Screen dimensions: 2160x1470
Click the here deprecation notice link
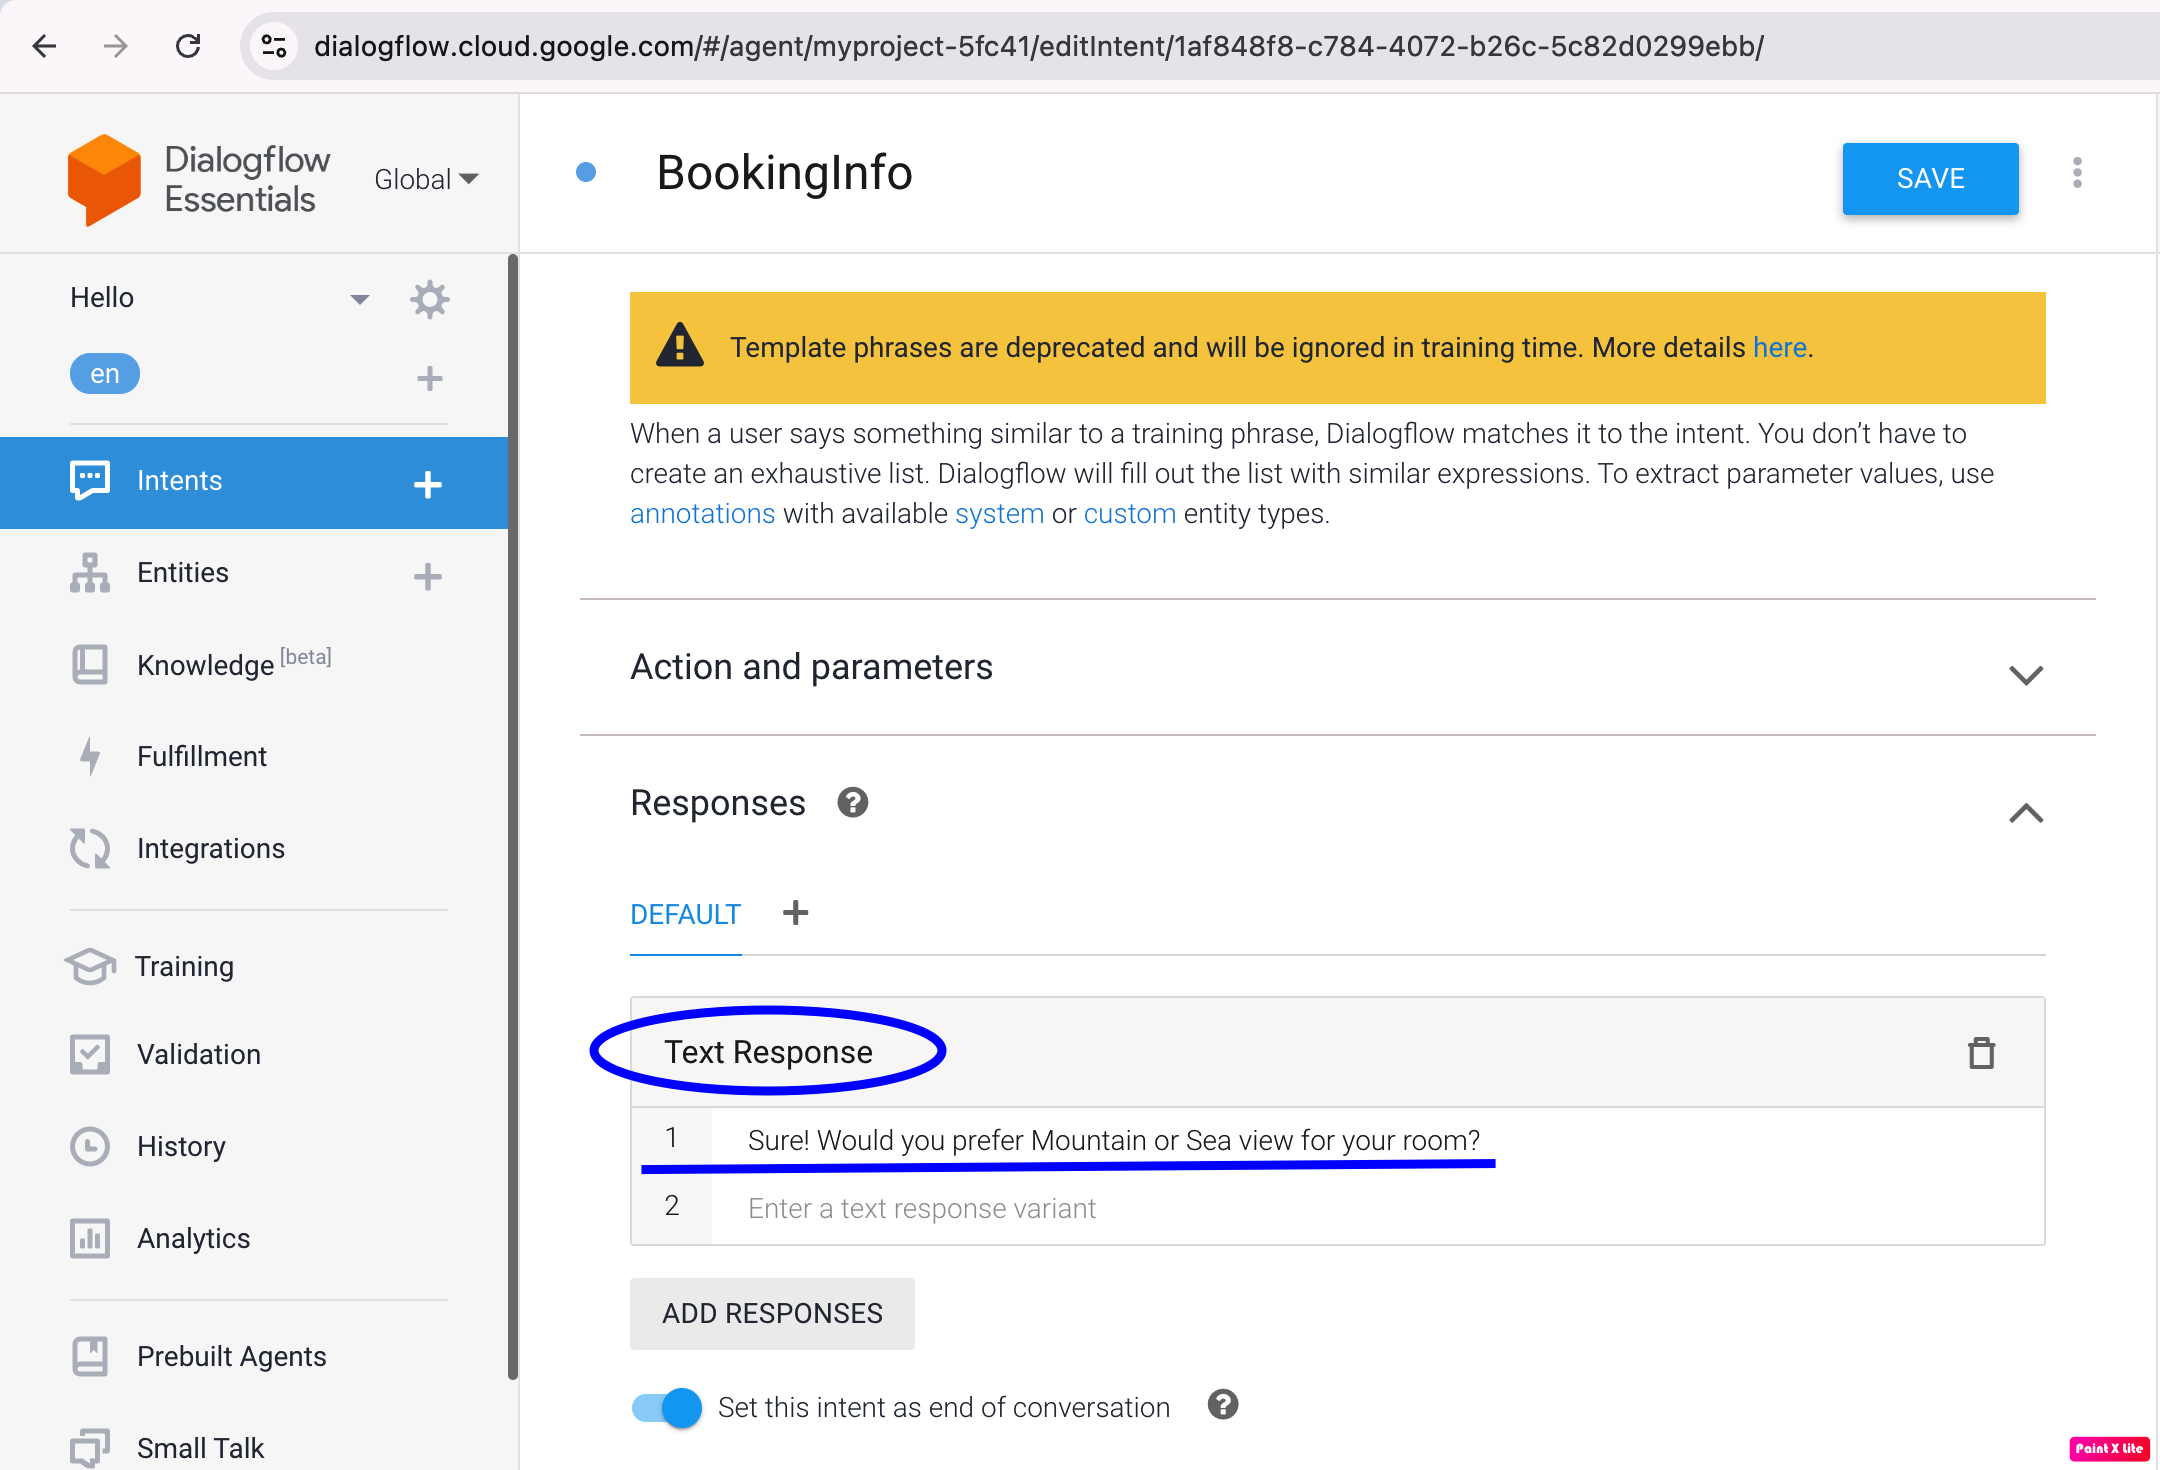tap(1779, 348)
